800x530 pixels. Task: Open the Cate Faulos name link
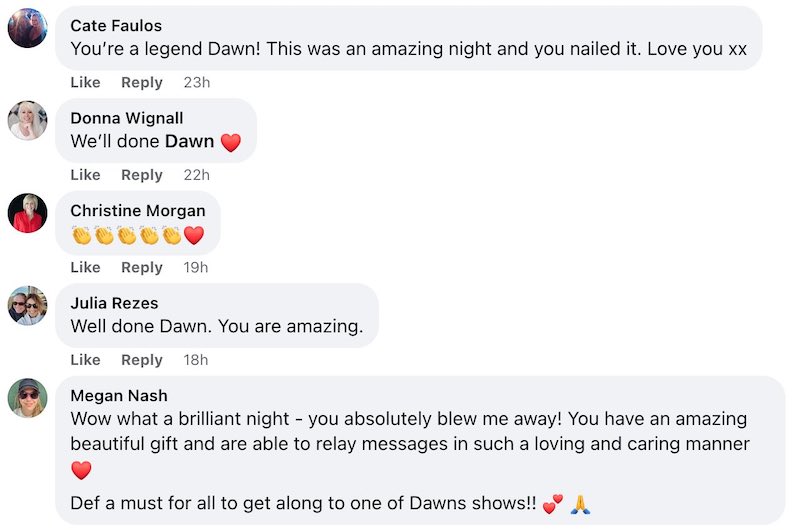coord(116,25)
